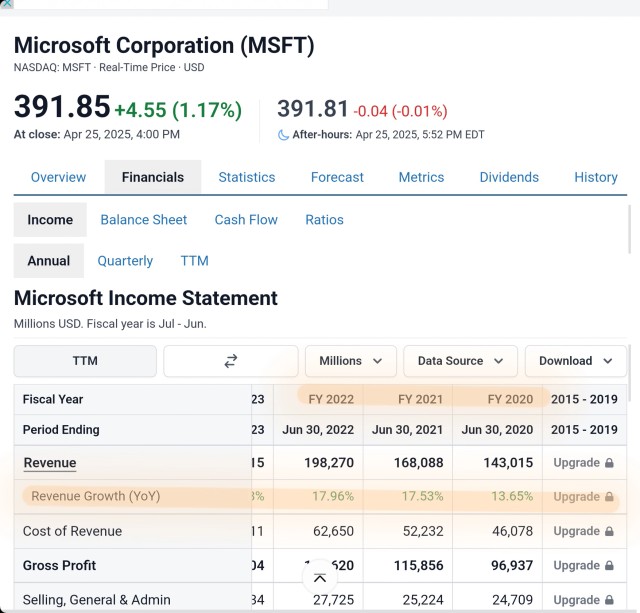Viewport: 640px width, 613px height.
Task: Click the FY 2021 column header
Action: pyautogui.click(x=420, y=399)
